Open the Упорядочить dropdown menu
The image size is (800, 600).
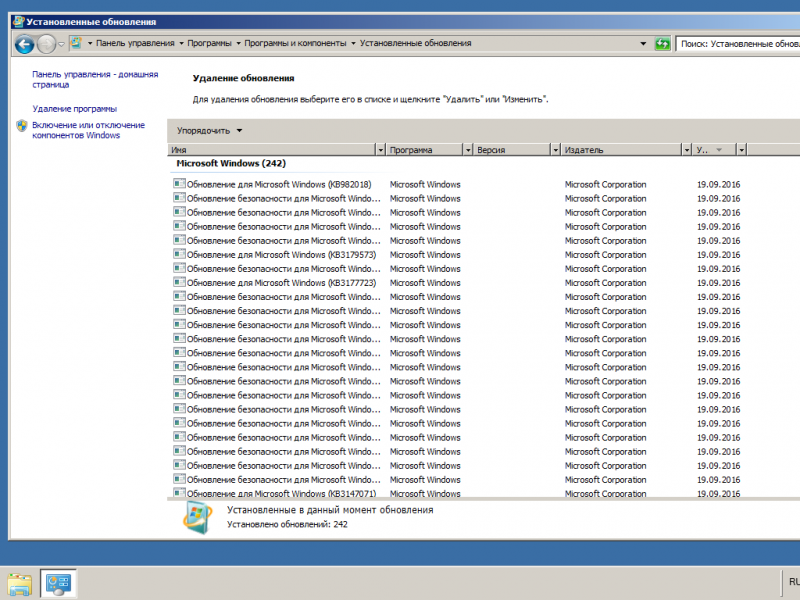point(209,131)
